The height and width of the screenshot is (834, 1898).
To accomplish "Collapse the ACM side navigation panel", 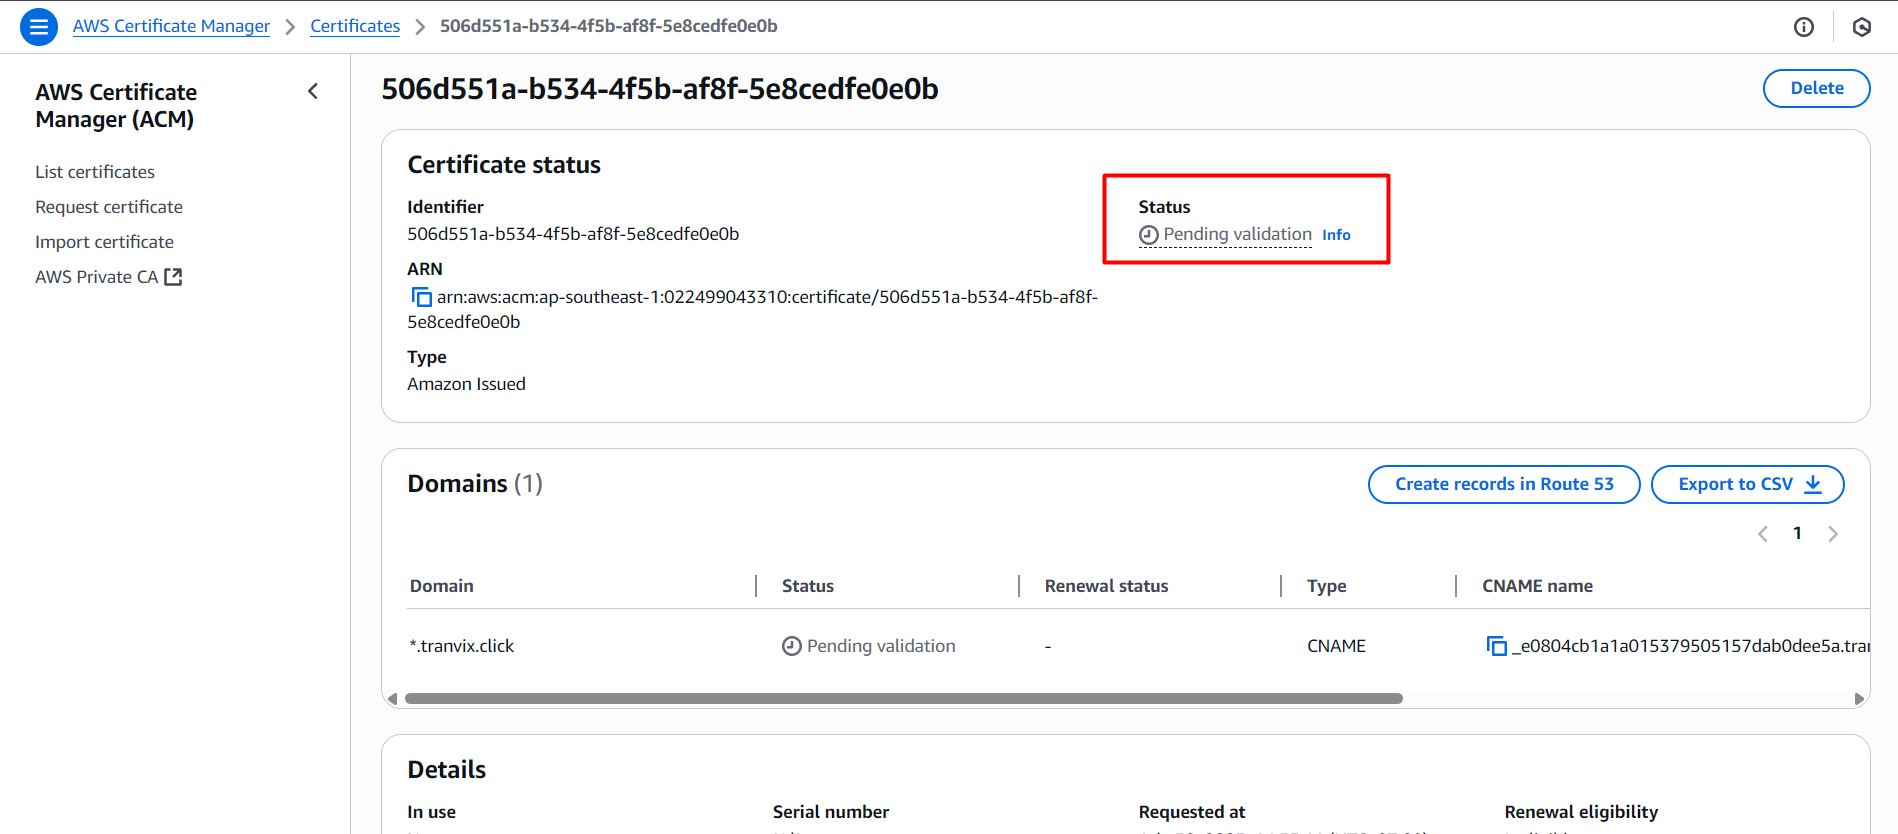I will [x=313, y=92].
